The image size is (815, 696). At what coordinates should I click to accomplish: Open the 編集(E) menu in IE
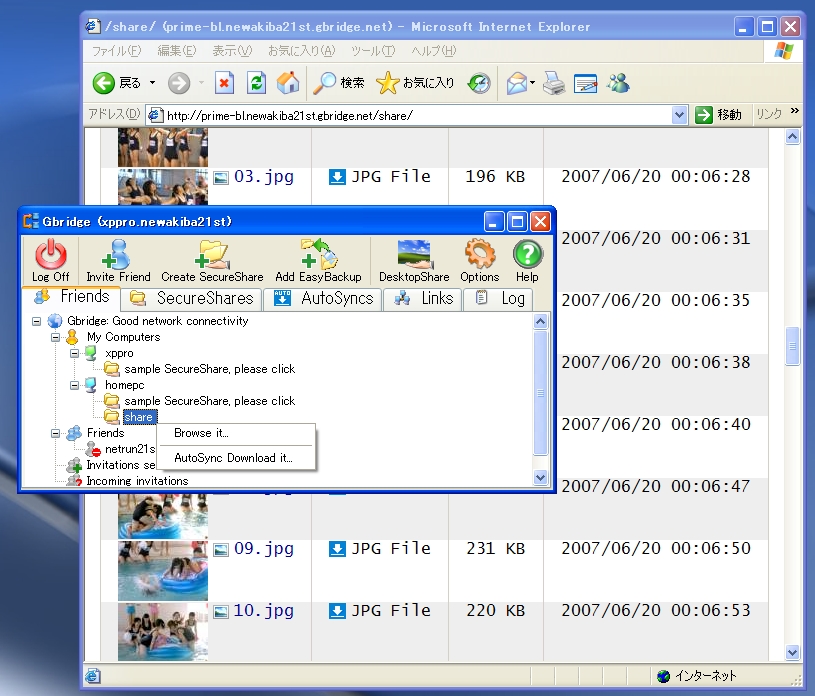(177, 51)
